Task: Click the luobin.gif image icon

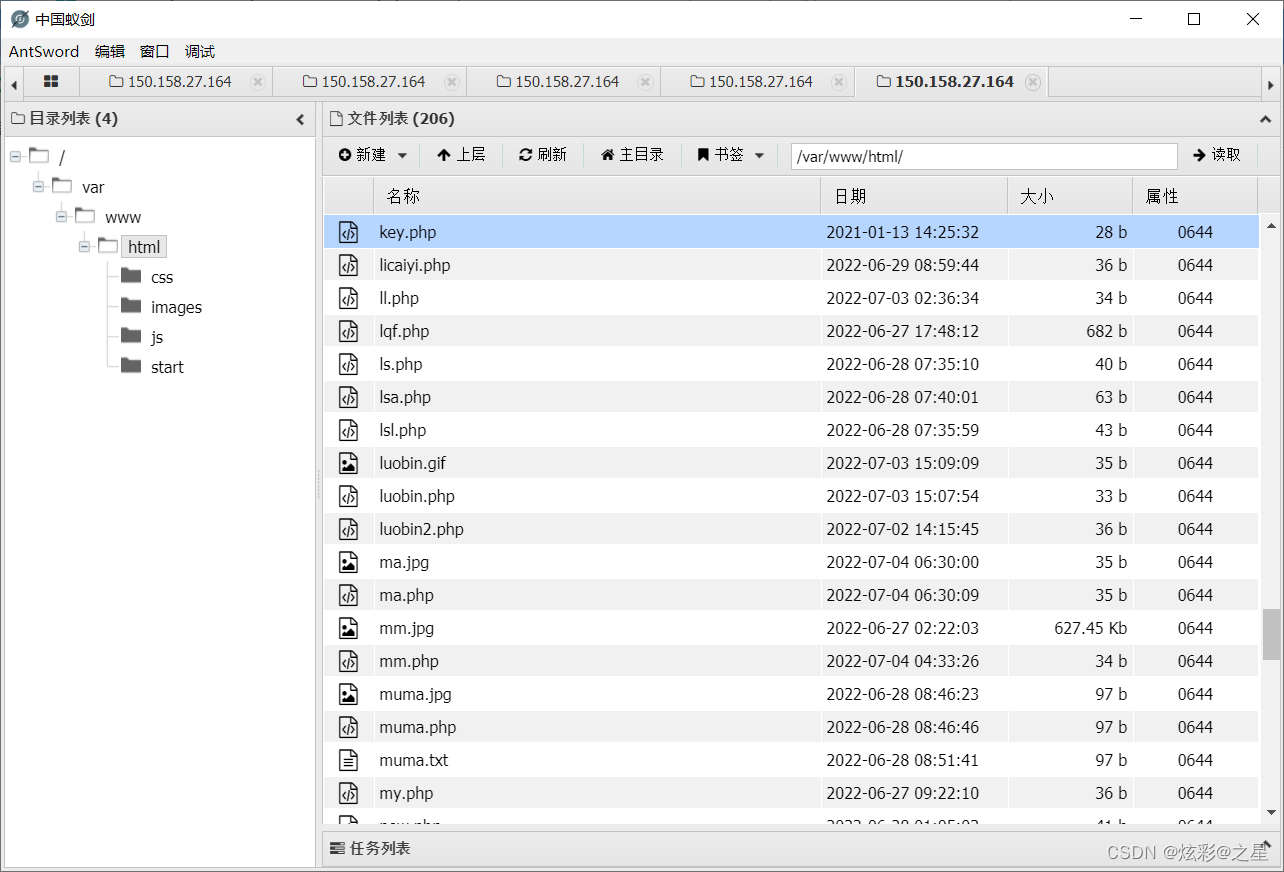Action: 348,463
